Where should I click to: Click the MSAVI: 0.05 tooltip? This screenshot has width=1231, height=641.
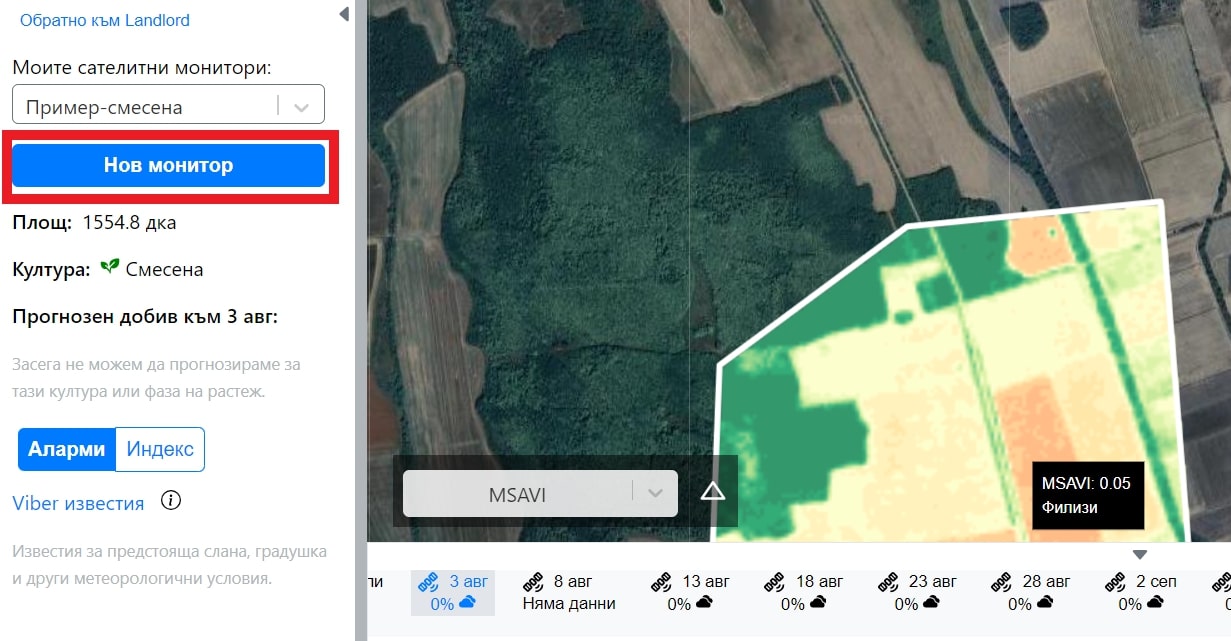click(x=1087, y=495)
